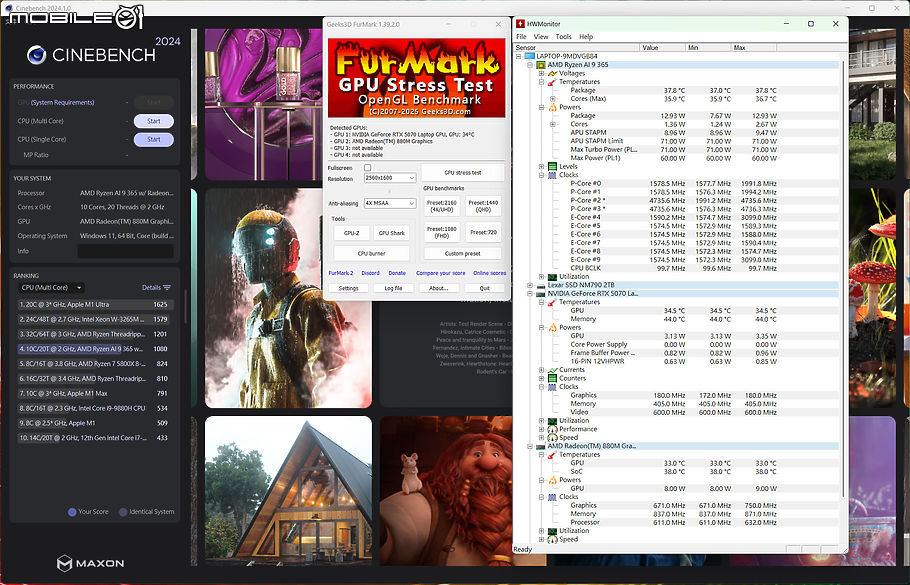Click the Speed gauge icon under NVIDIA GeForce RTX 5070

pos(552,438)
